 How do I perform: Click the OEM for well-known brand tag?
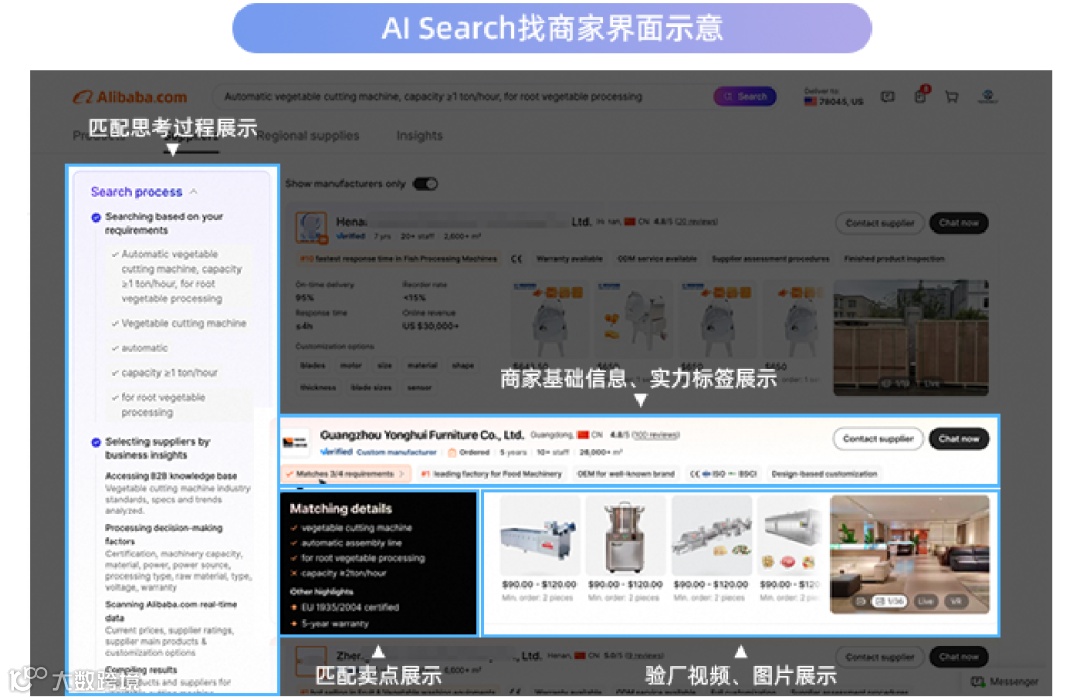click(x=625, y=474)
